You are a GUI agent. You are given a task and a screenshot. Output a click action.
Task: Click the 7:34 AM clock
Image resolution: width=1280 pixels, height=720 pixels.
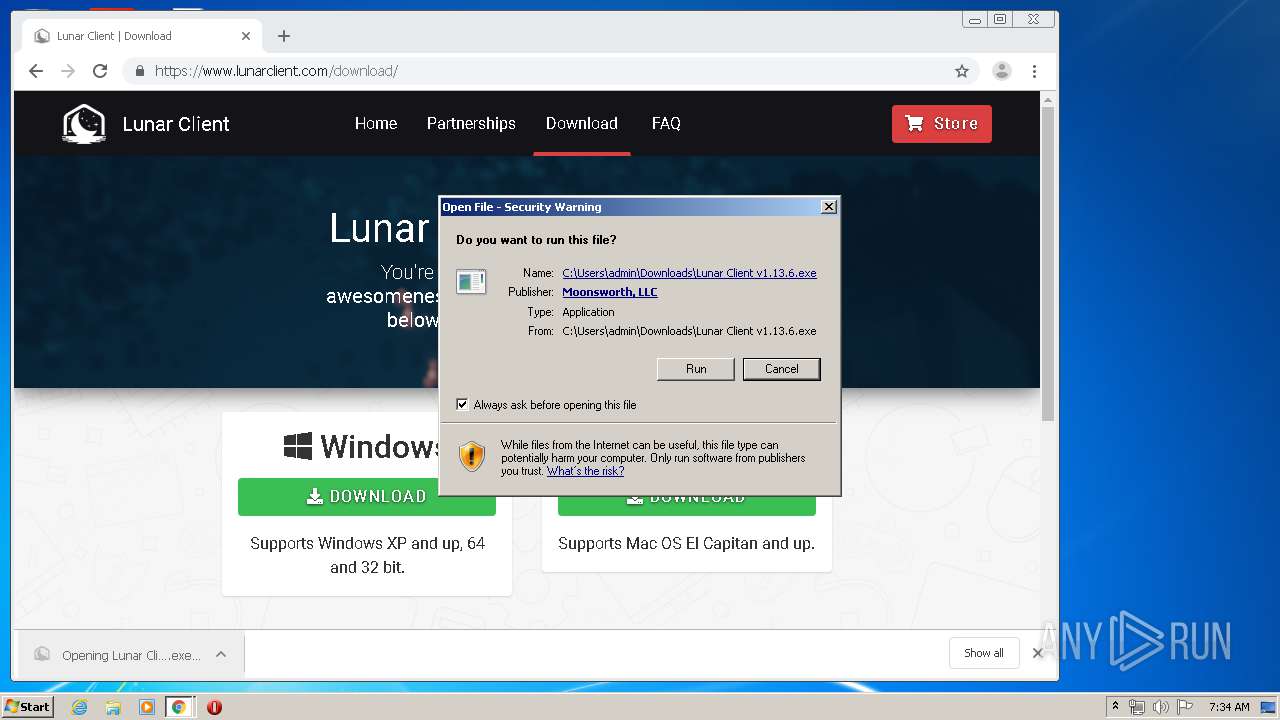(x=1229, y=707)
